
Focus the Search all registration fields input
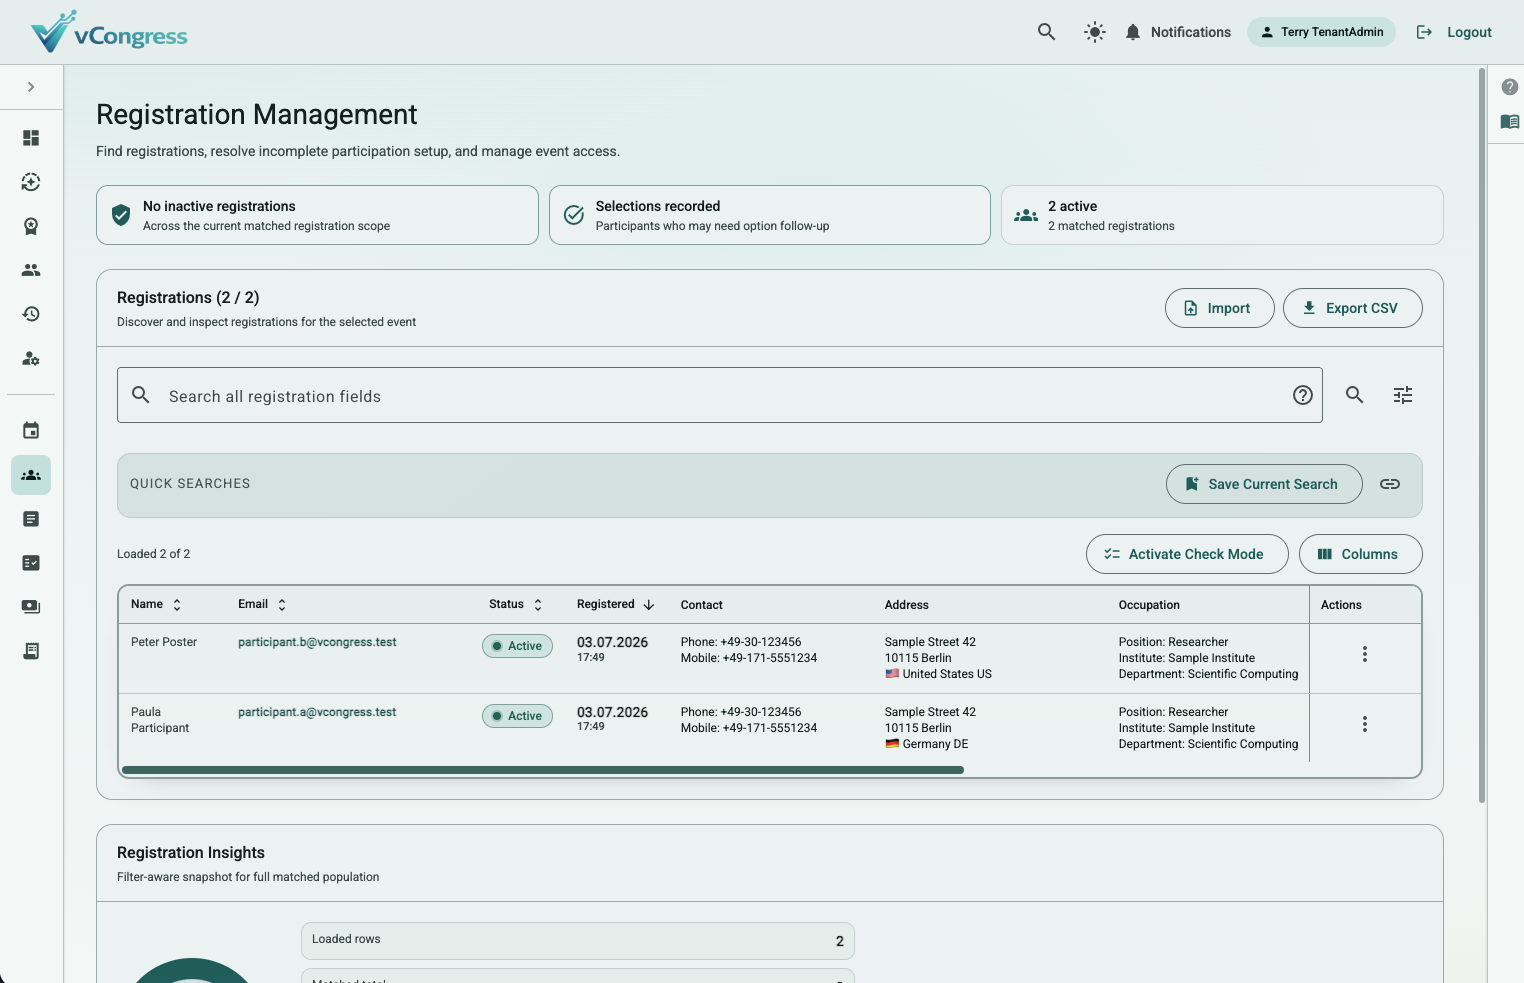[x=720, y=395]
